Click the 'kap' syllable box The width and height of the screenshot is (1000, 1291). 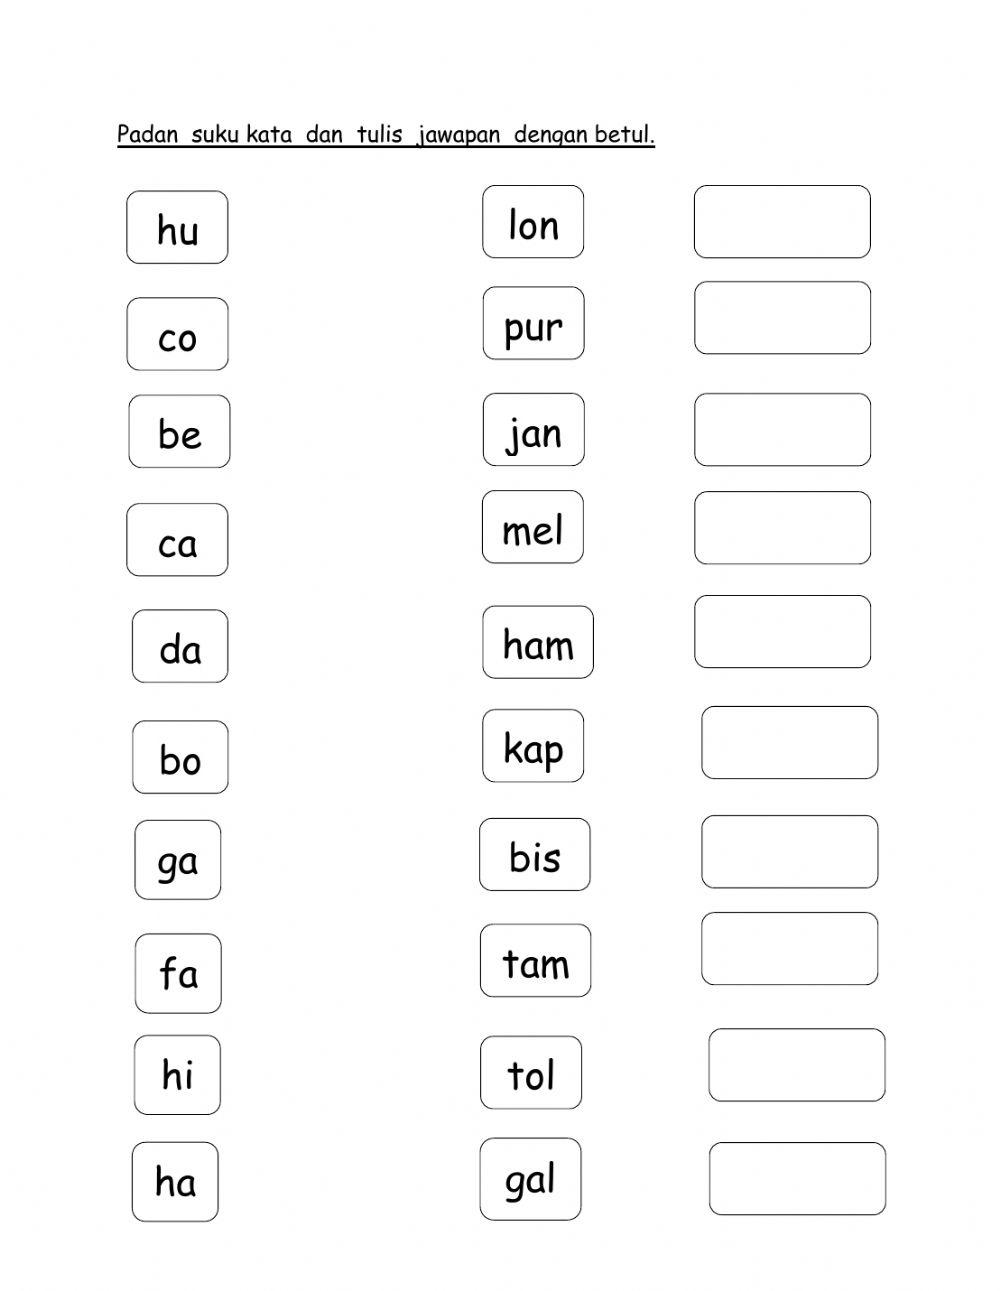[x=533, y=746]
